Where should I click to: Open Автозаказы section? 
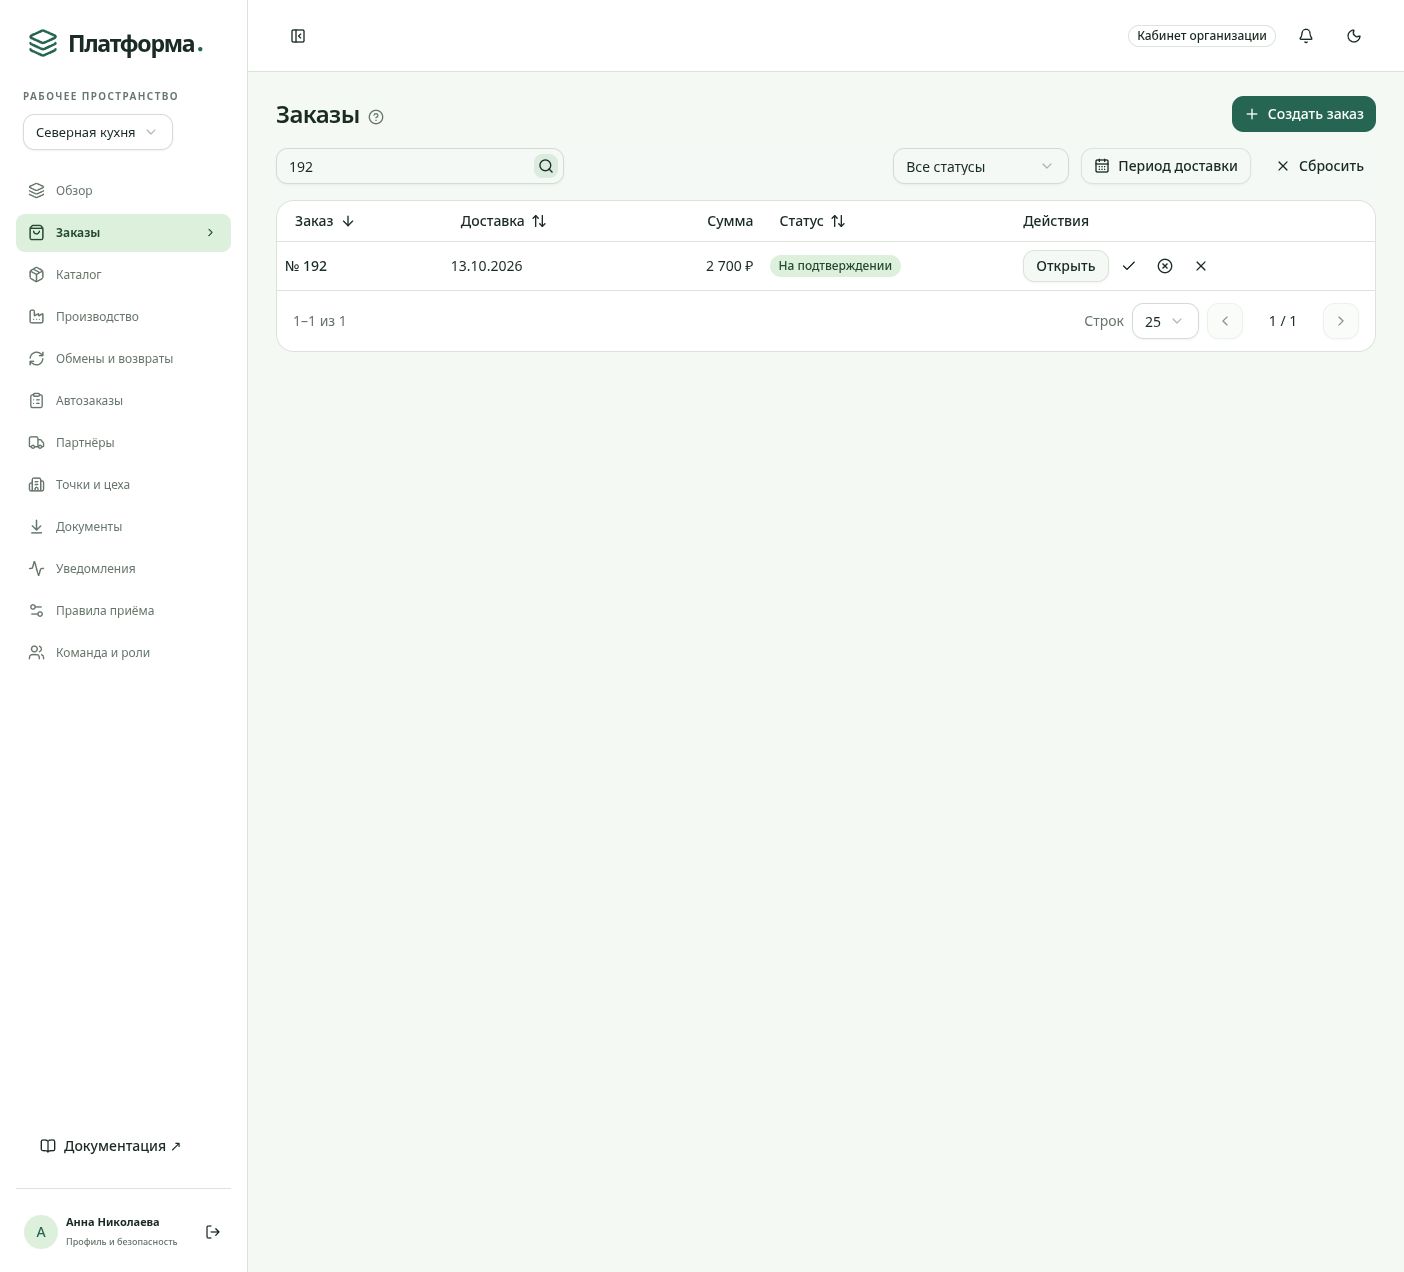123,401
